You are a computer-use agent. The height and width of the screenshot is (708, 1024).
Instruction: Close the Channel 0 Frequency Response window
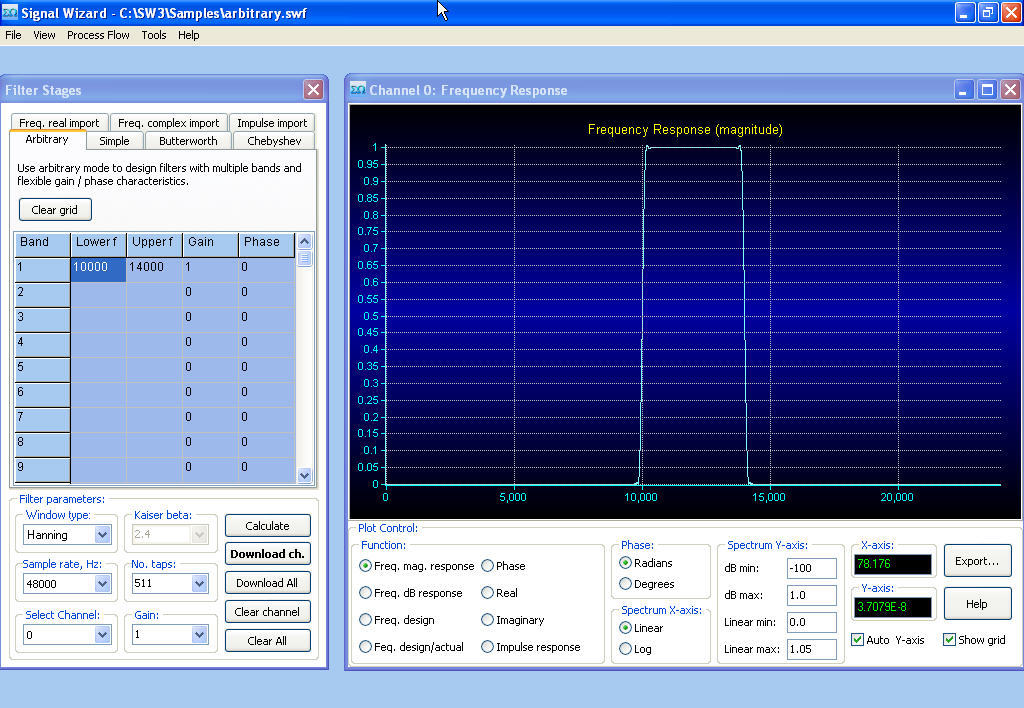pyautogui.click(x=1011, y=89)
